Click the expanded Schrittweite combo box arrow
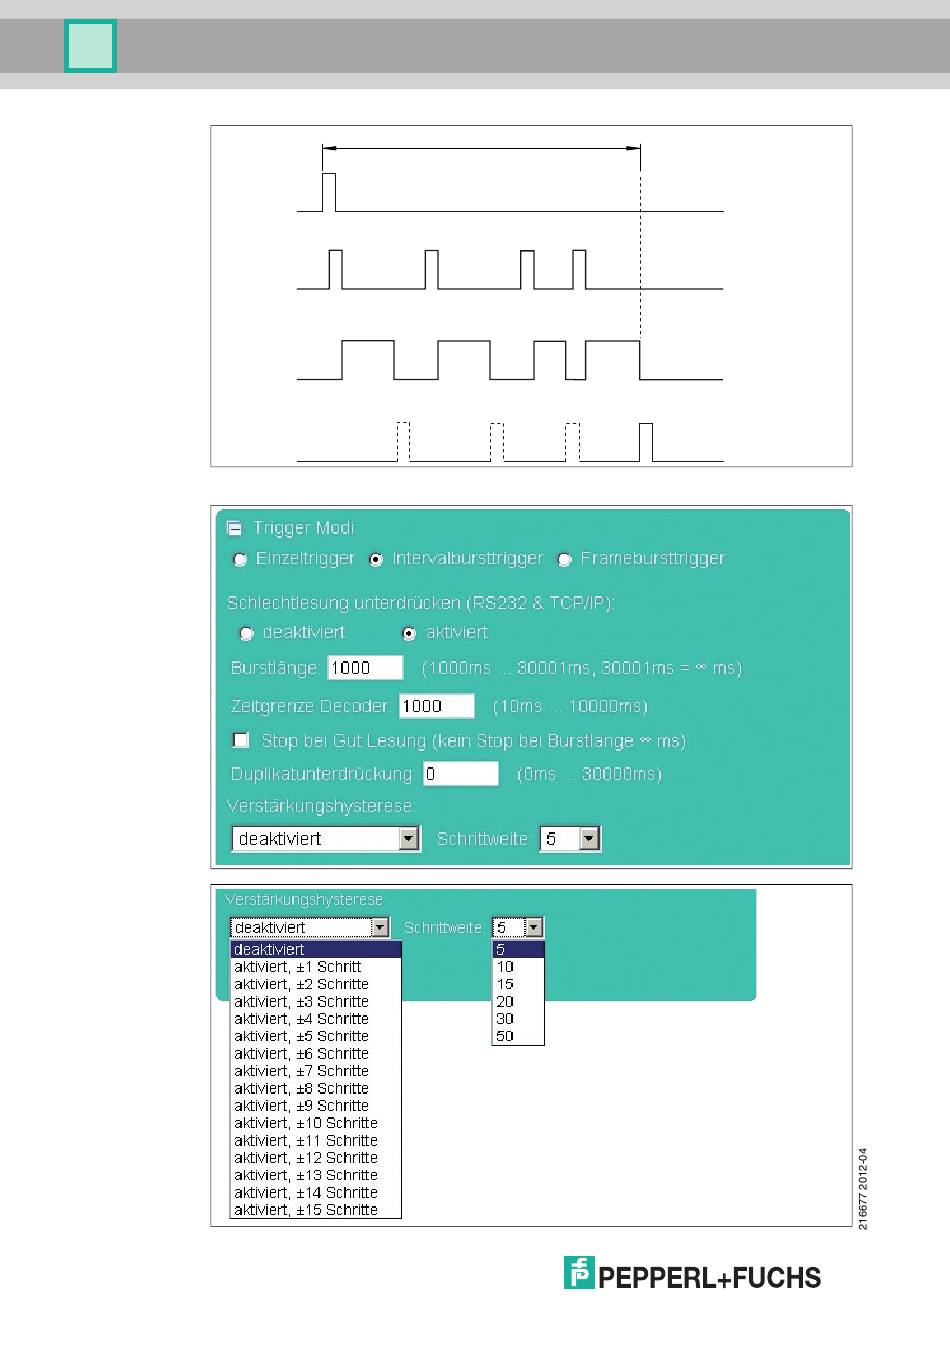The height and width of the screenshot is (1346, 950). coord(534,928)
